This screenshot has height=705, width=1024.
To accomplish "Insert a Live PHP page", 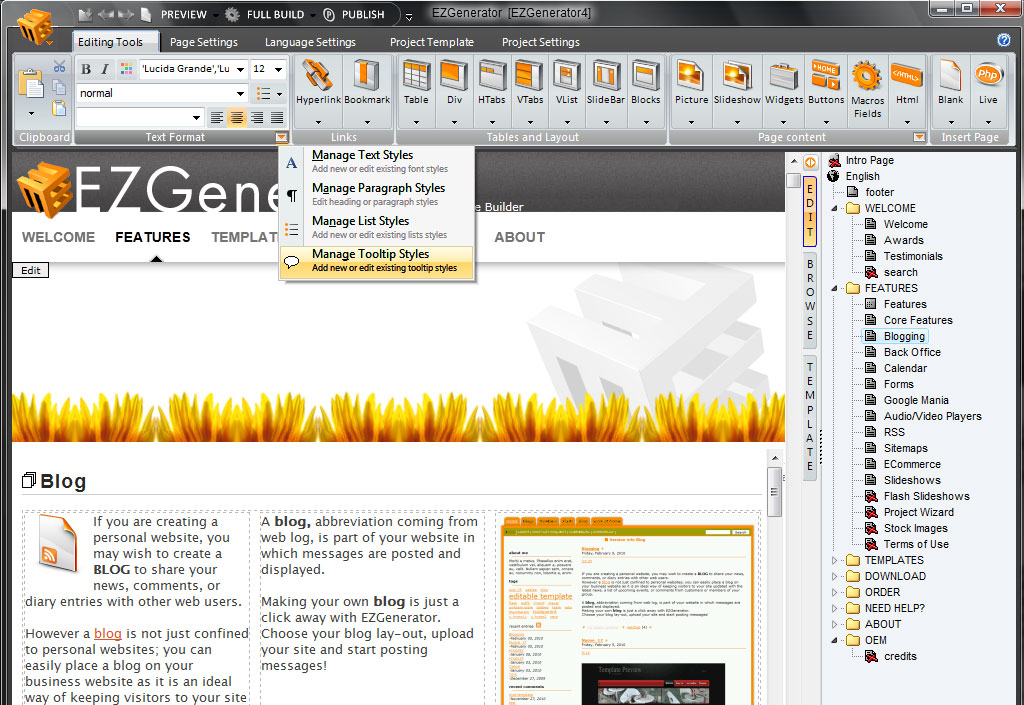I will (x=988, y=78).
